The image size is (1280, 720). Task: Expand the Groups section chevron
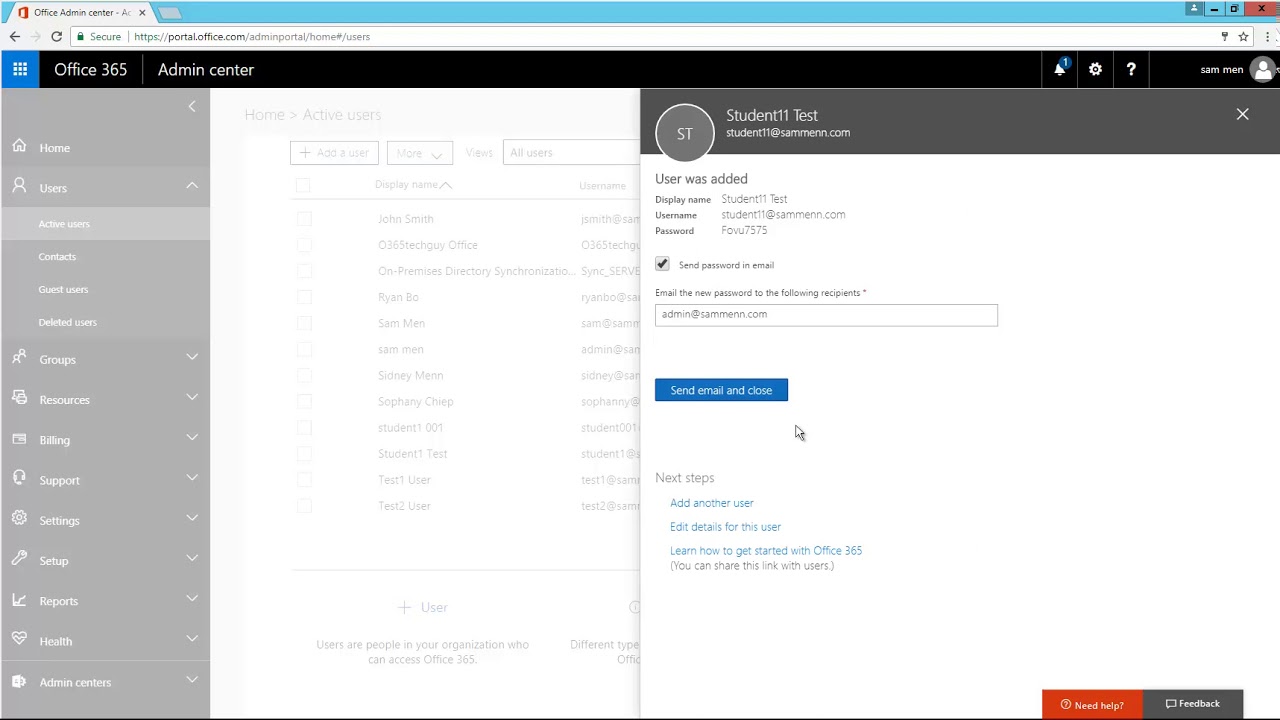tap(192, 358)
